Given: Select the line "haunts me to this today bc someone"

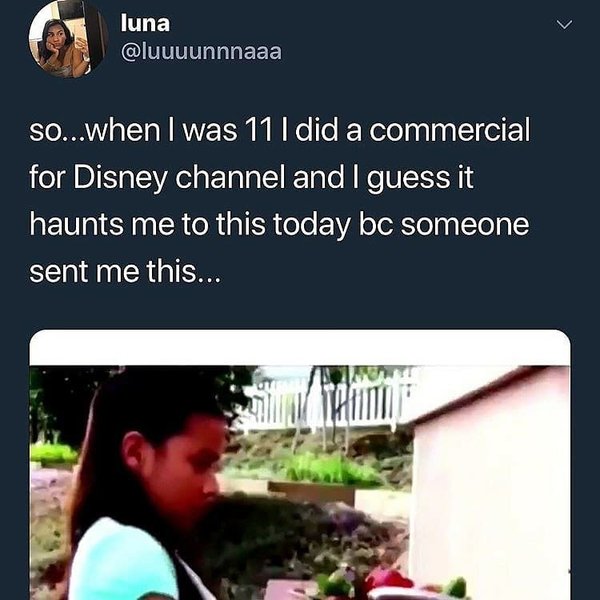Looking at the screenshot, I should (x=279, y=225).
